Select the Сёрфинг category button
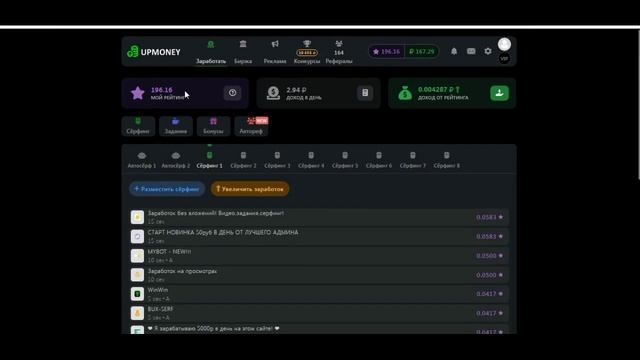The image size is (640, 360). (138, 126)
